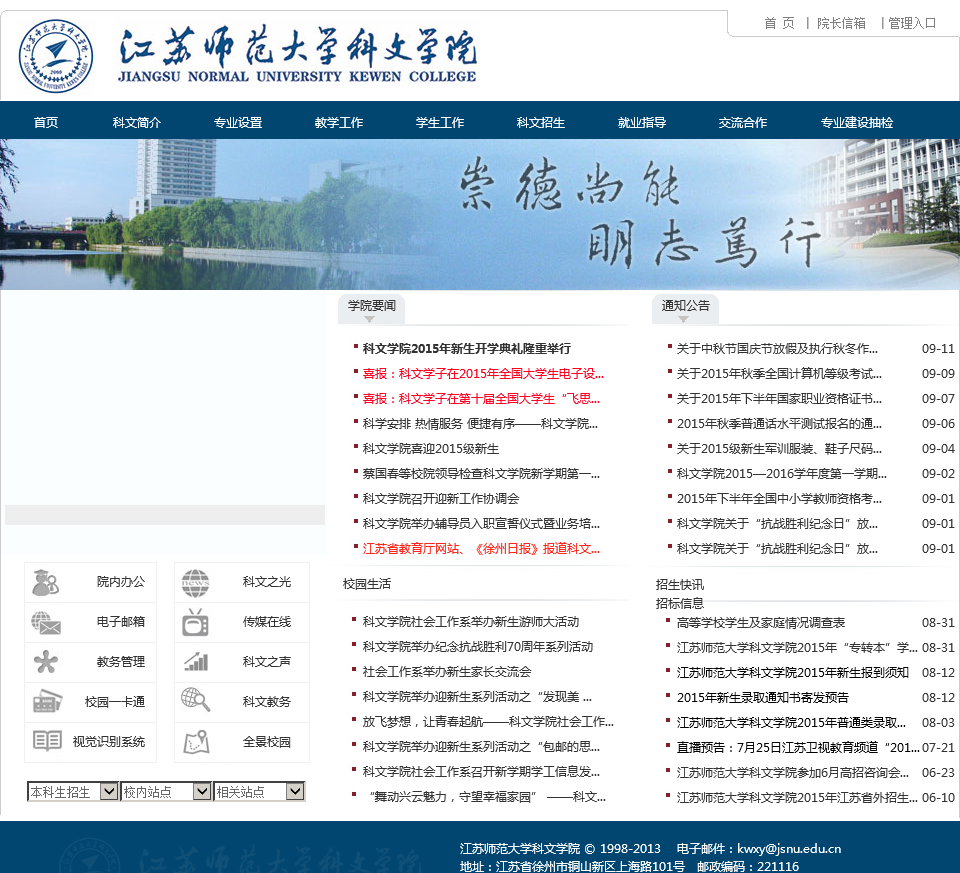
Task: Click footer email kwxy@jsnu.edu.cn
Action: point(789,849)
